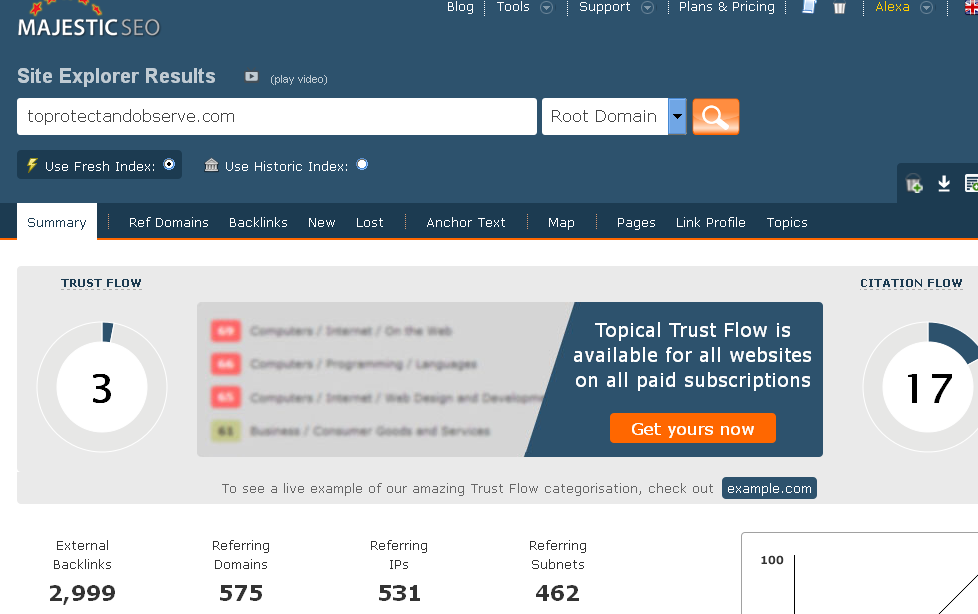Open the example.com link
The width and height of the screenshot is (978, 614).
click(x=769, y=489)
